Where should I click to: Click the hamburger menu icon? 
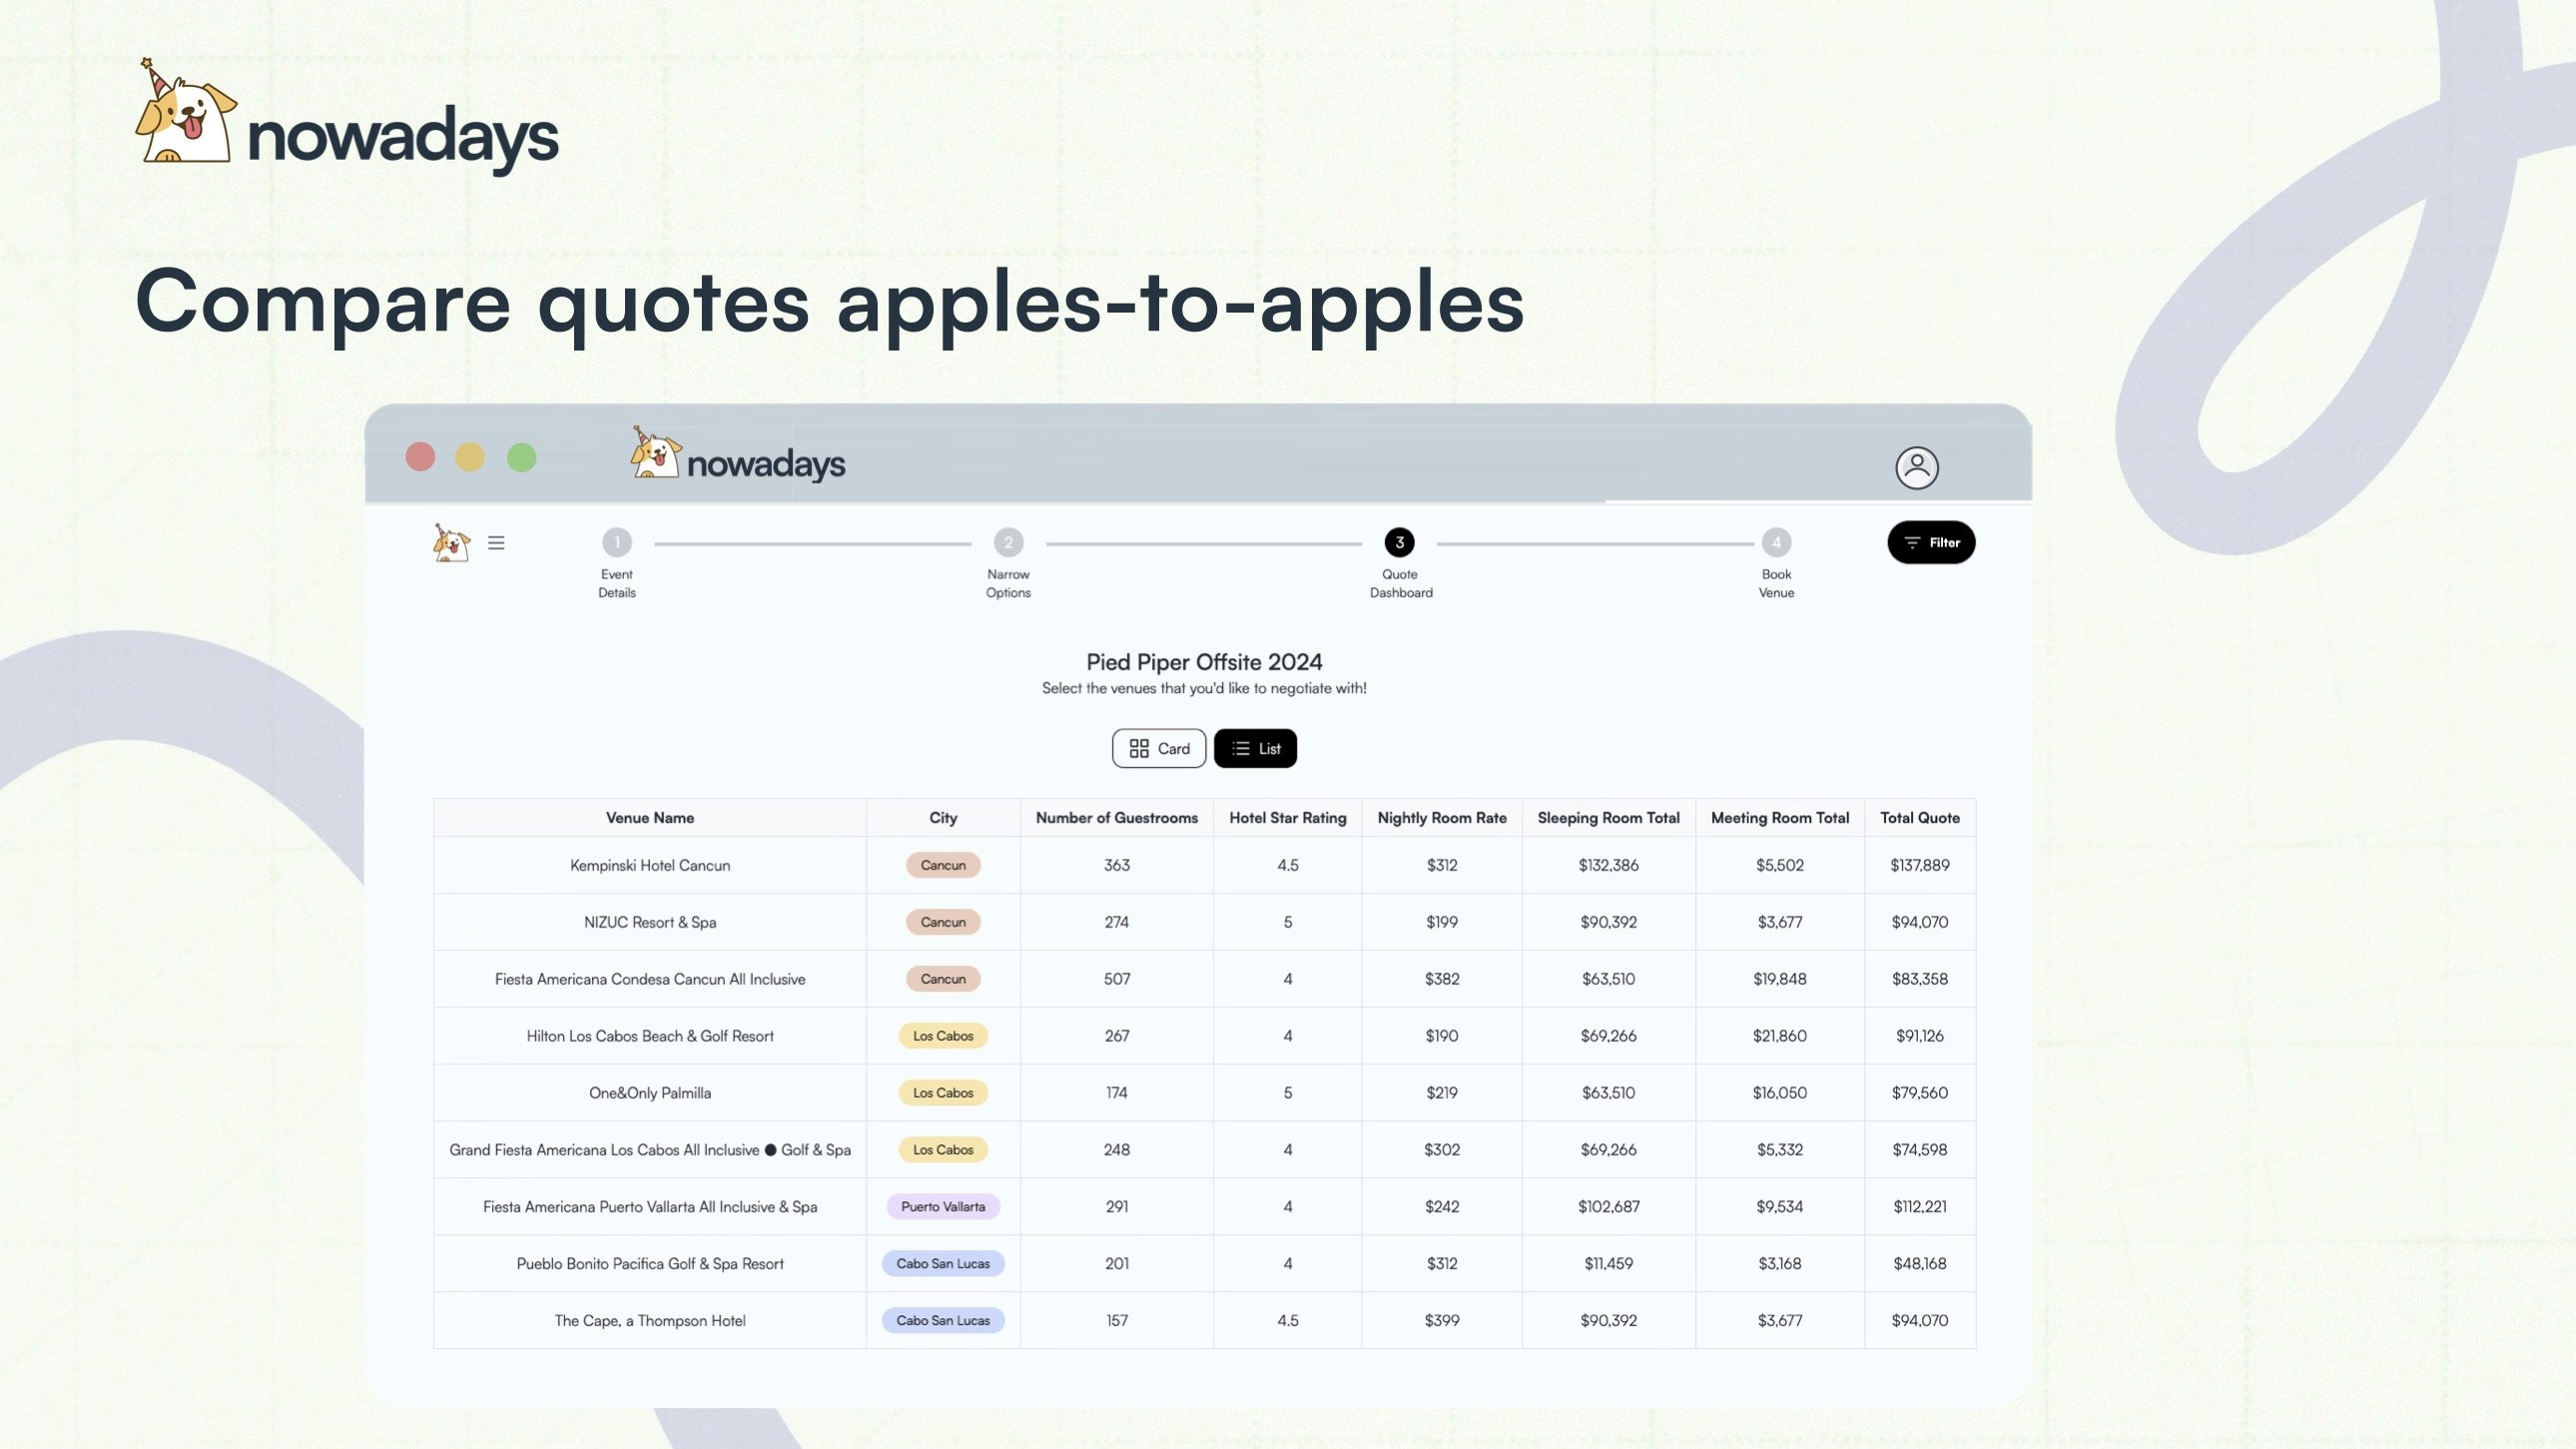(x=496, y=543)
